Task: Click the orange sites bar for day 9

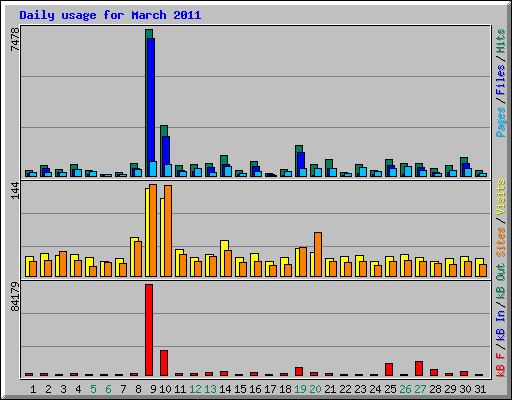Action: click(153, 230)
